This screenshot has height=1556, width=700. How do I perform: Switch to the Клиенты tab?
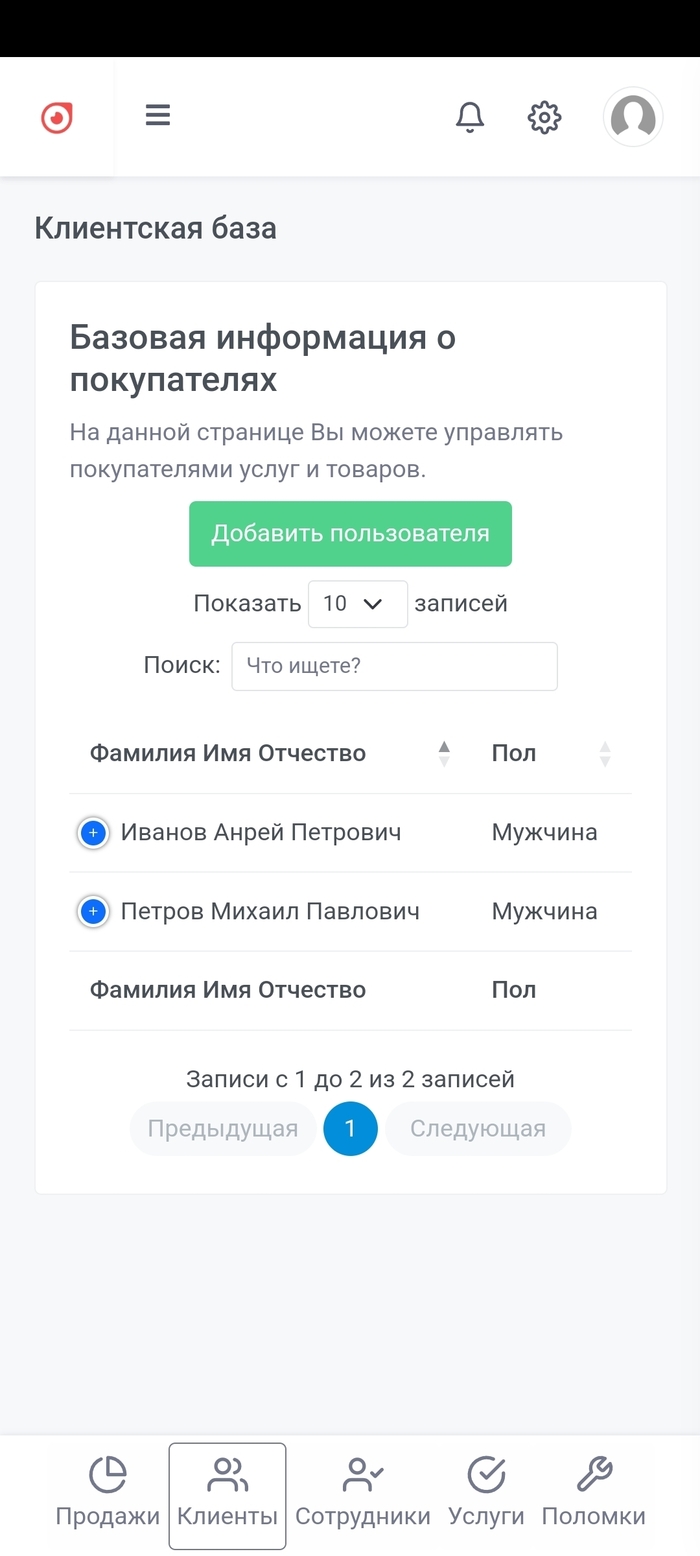coord(227,1494)
